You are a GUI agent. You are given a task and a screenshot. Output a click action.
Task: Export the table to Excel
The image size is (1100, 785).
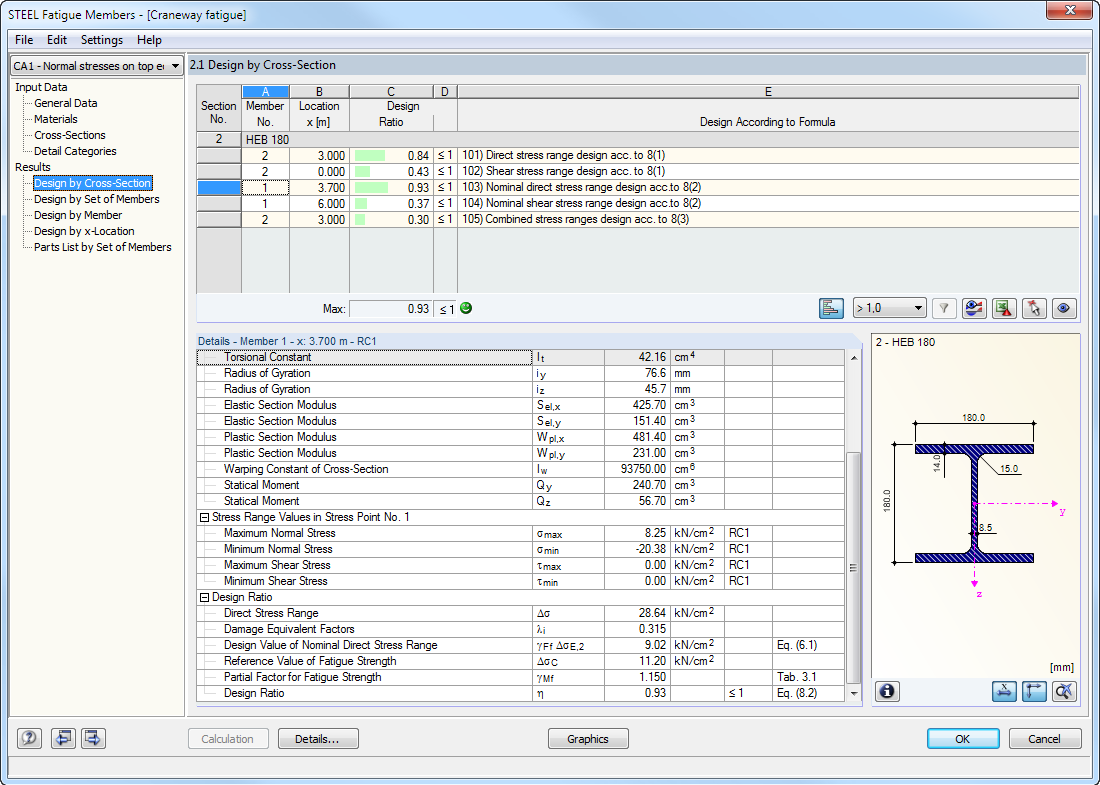[x=1004, y=308]
